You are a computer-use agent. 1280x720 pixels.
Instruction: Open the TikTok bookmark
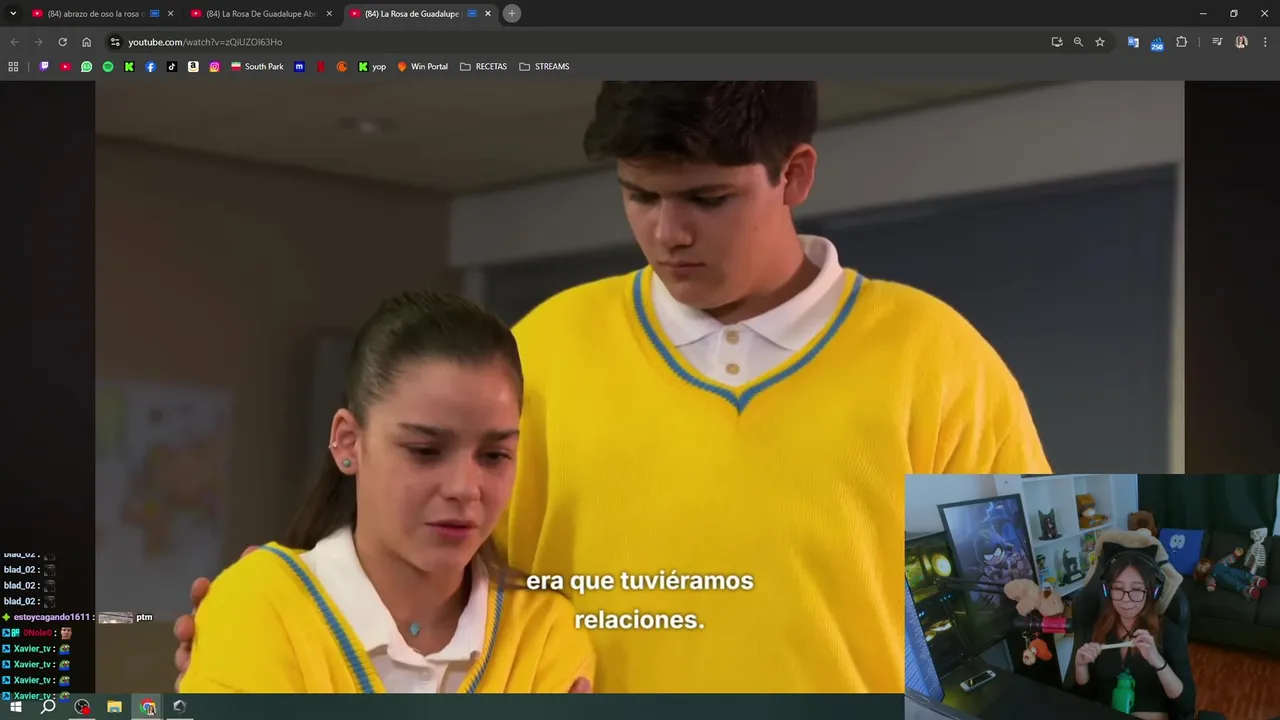(x=172, y=67)
